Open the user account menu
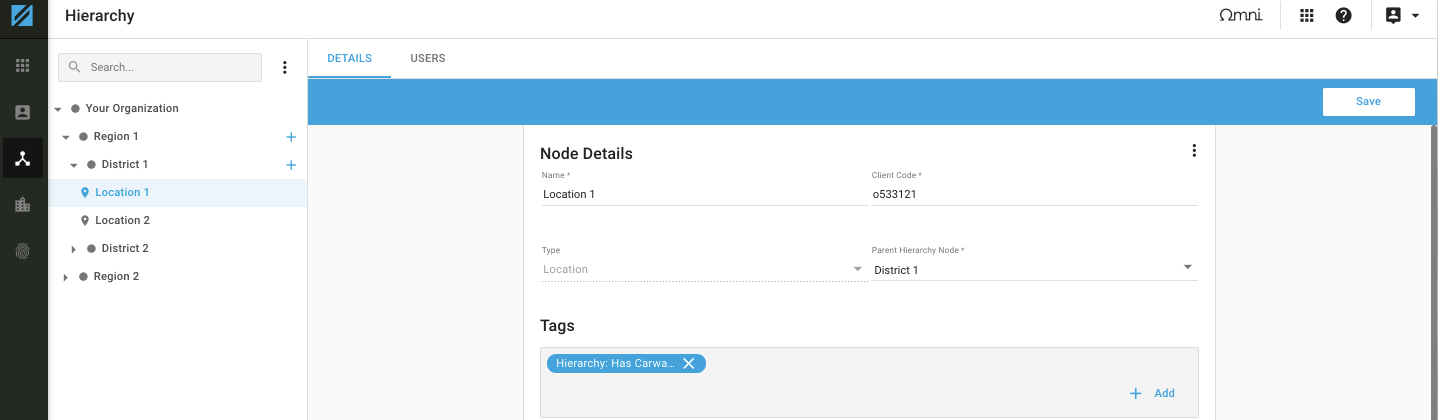The height and width of the screenshot is (420, 1438). click(1402, 16)
